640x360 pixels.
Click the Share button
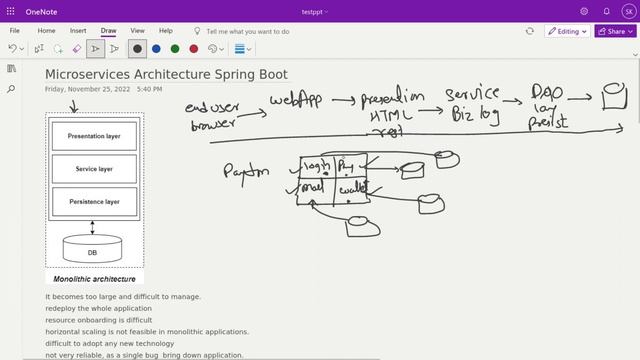616,31
